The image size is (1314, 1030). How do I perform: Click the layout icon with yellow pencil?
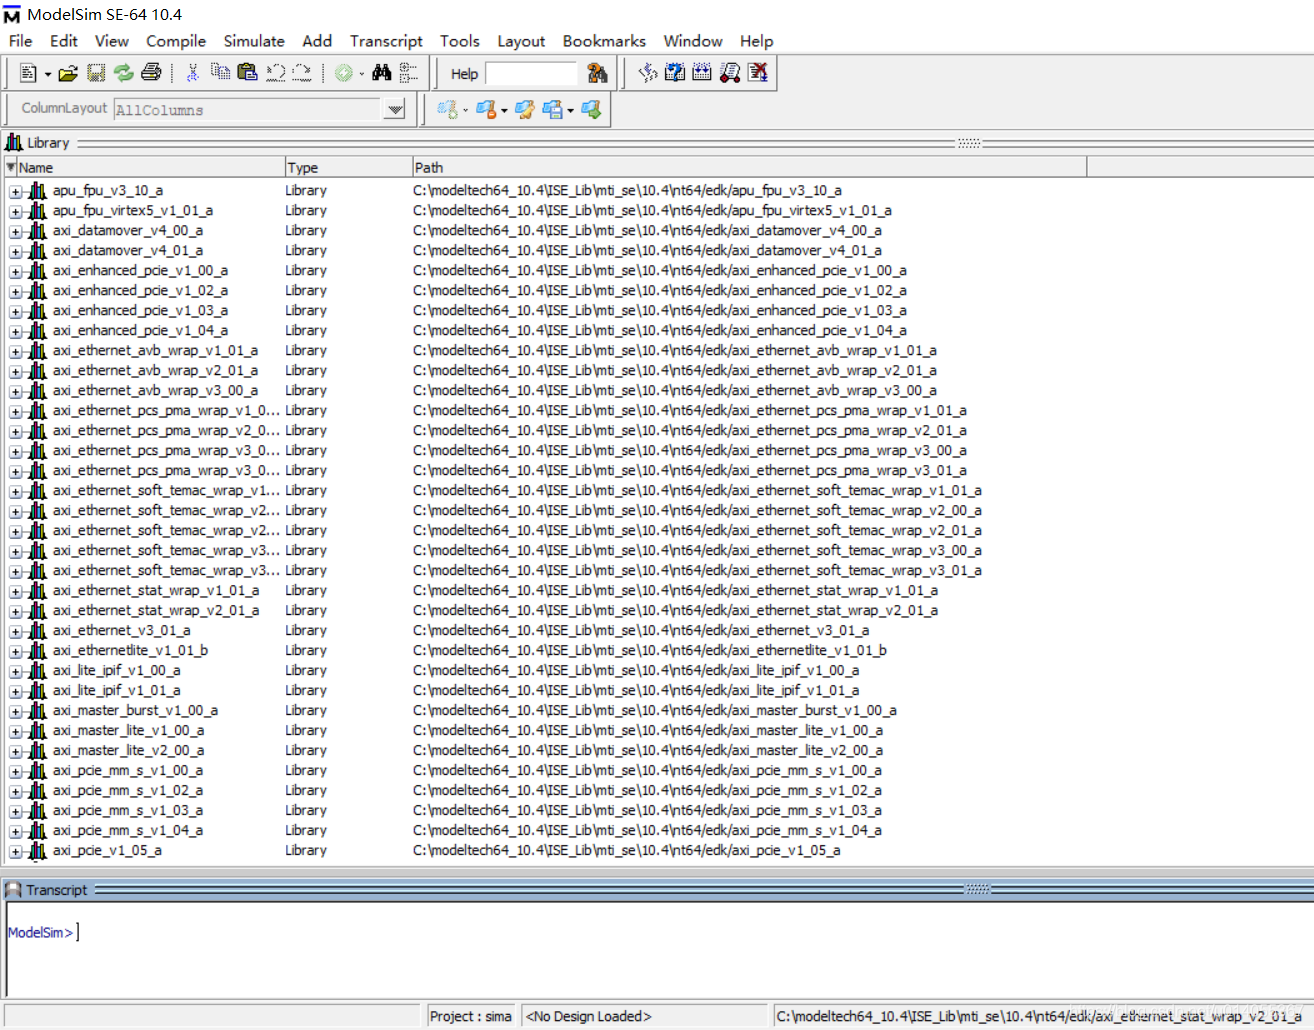[524, 110]
